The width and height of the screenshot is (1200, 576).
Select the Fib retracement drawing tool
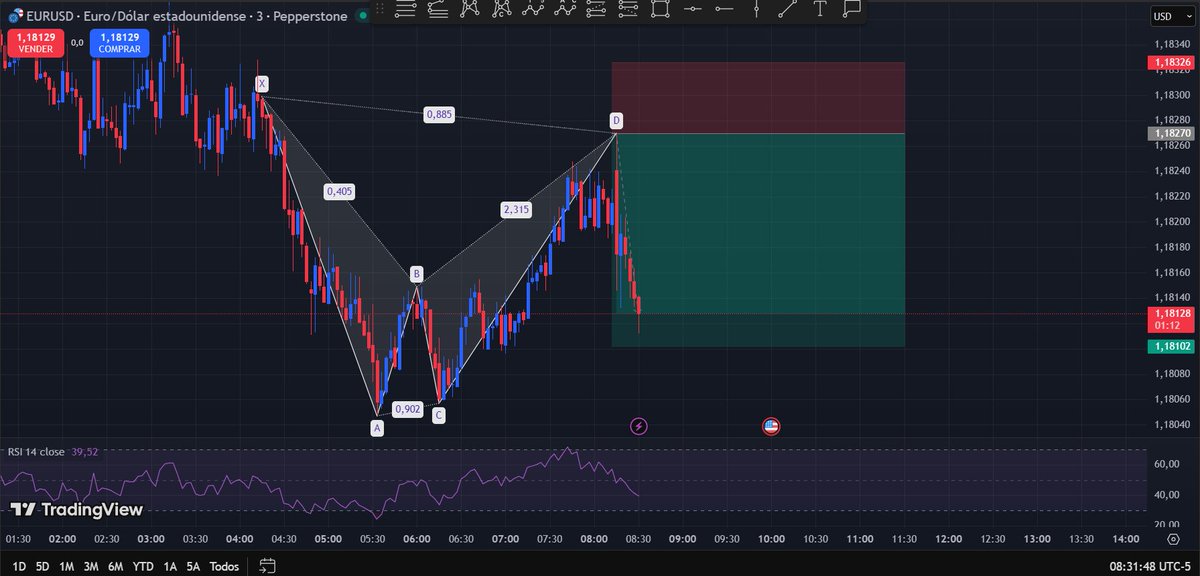pos(405,8)
